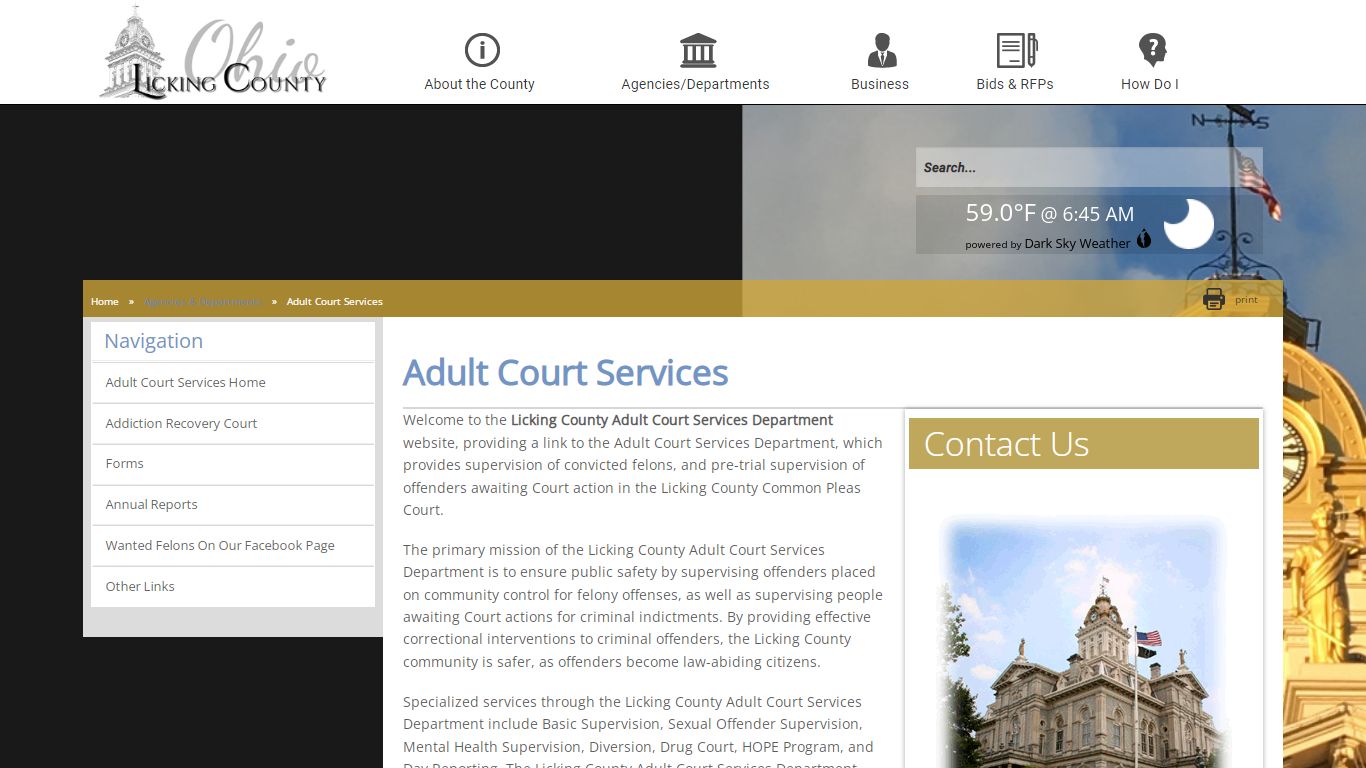Open the Business menu label
The width and height of the screenshot is (1366, 768).
(880, 84)
